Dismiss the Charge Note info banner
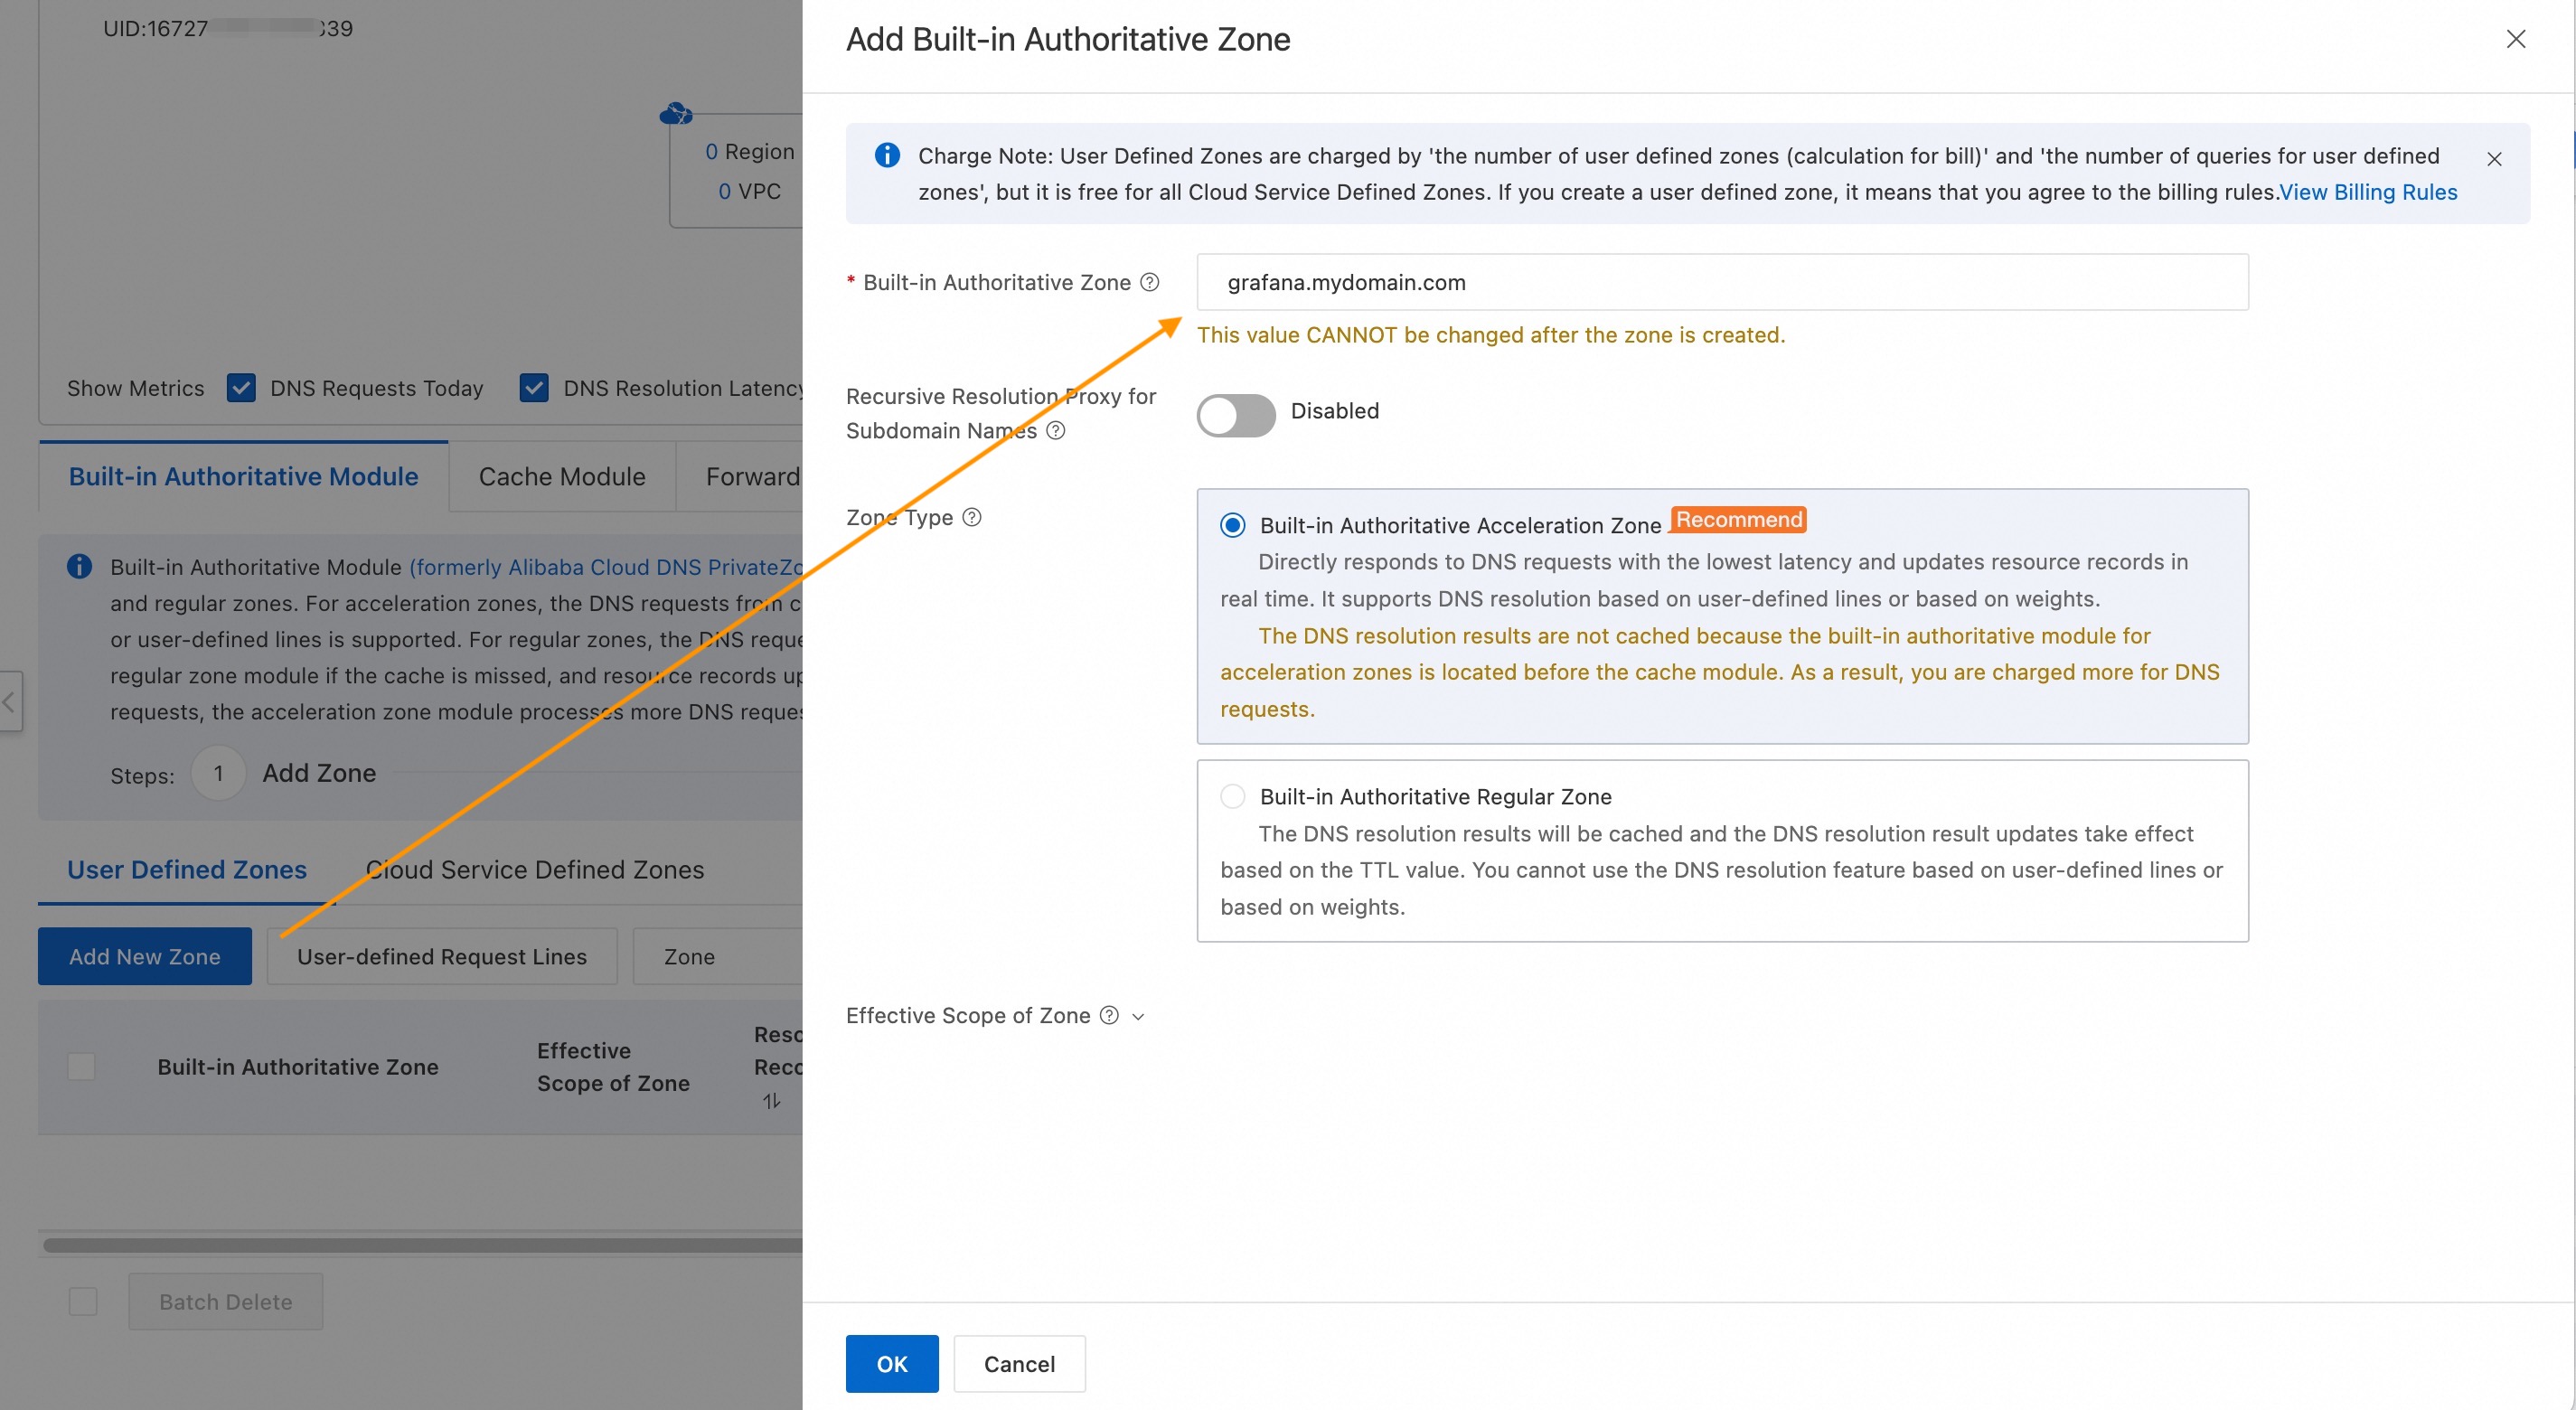 (2493, 159)
